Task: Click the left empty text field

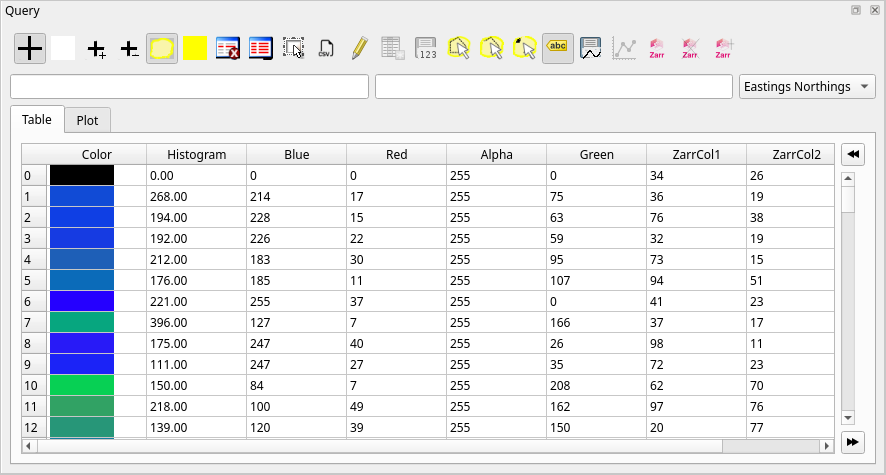Action: (x=189, y=86)
